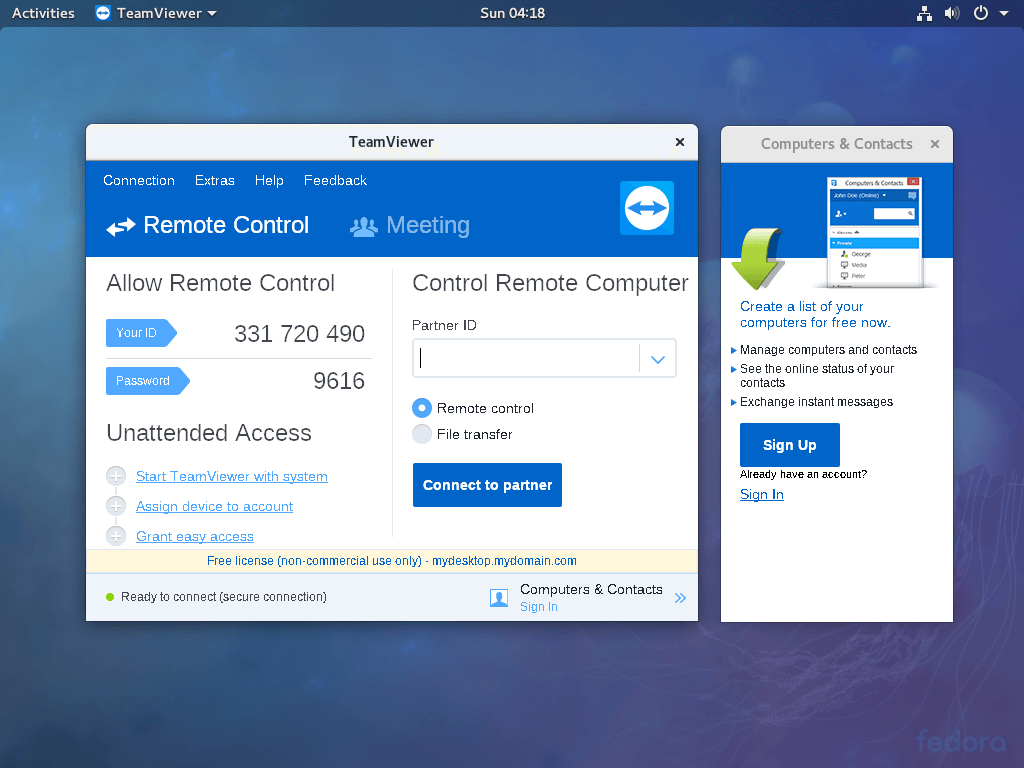Close the TeamViewer main window

click(x=680, y=142)
